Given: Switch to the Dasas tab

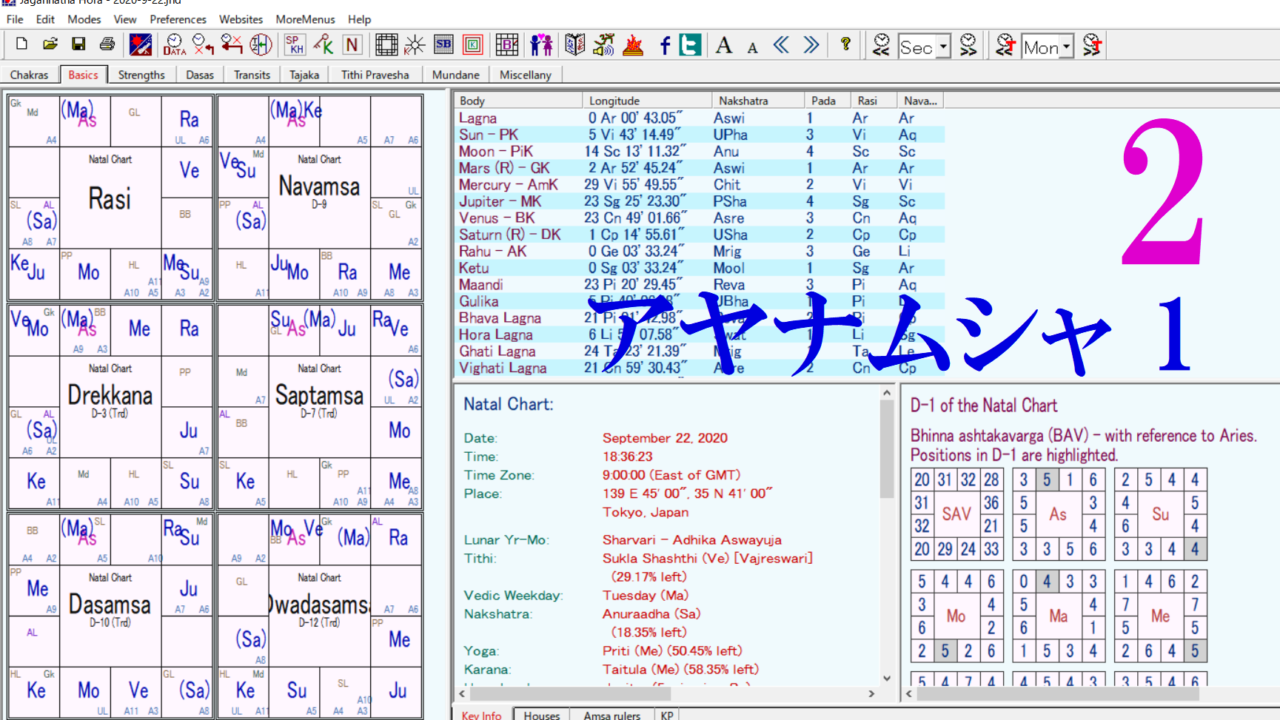Looking at the screenshot, I should point(200,75).
